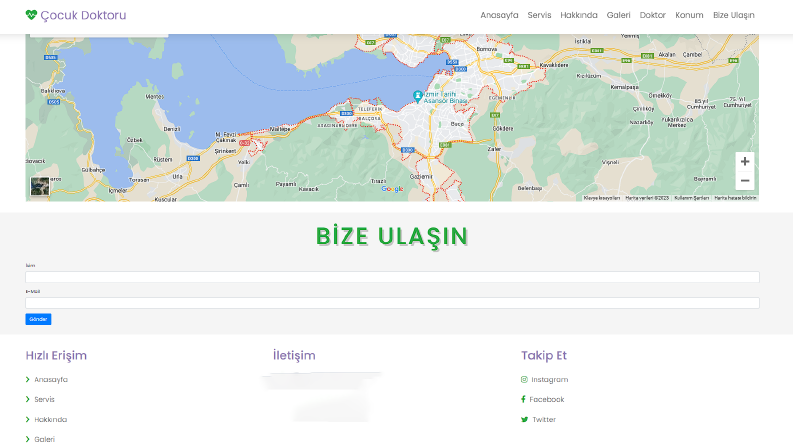The height and width of the screenshot is (446, 793).
Task: Open Hakkında footer quick link
Action: [51, 420]
